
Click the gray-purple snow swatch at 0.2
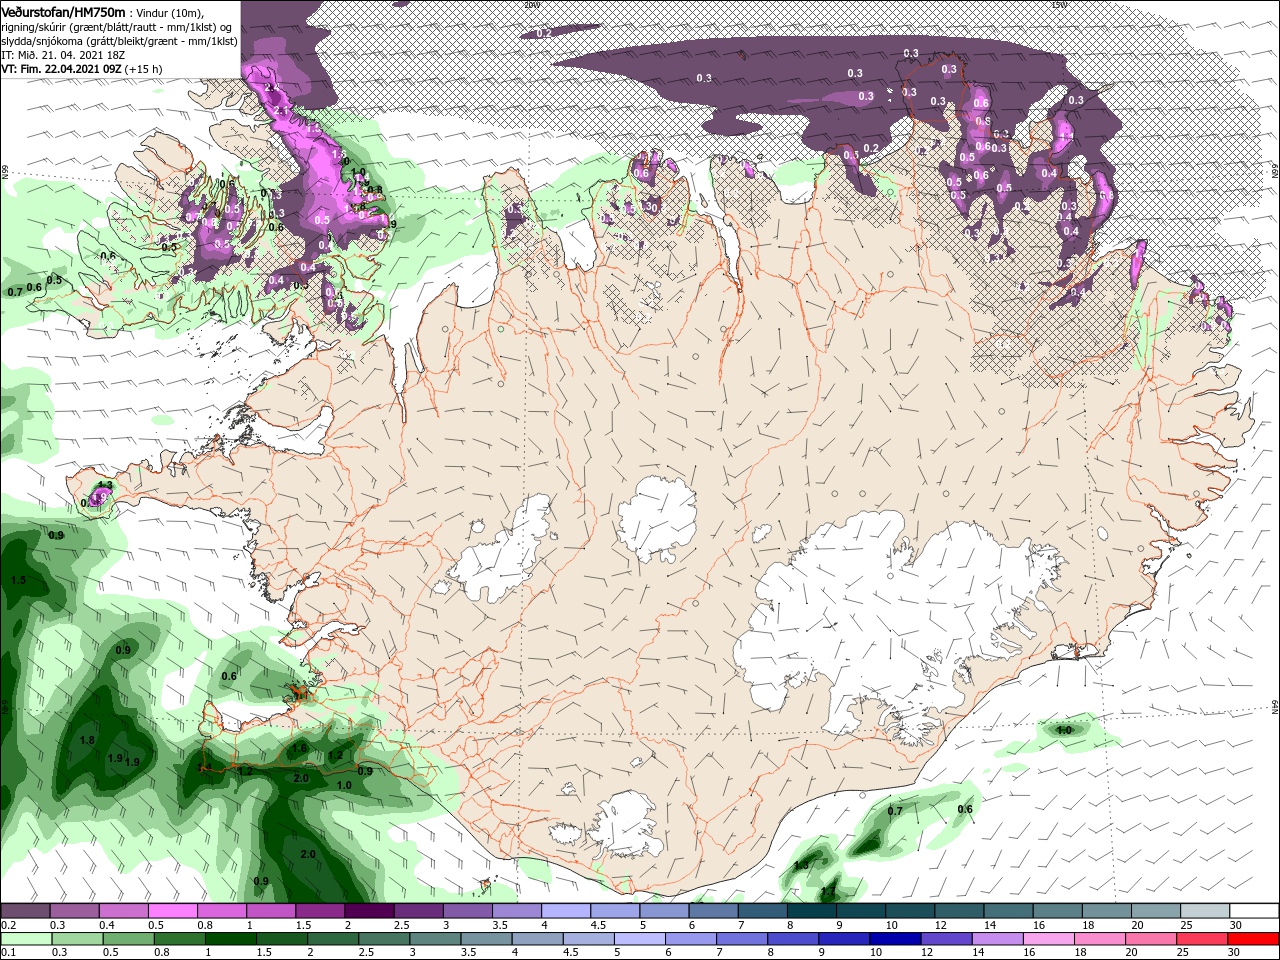(x=25, y=911)
